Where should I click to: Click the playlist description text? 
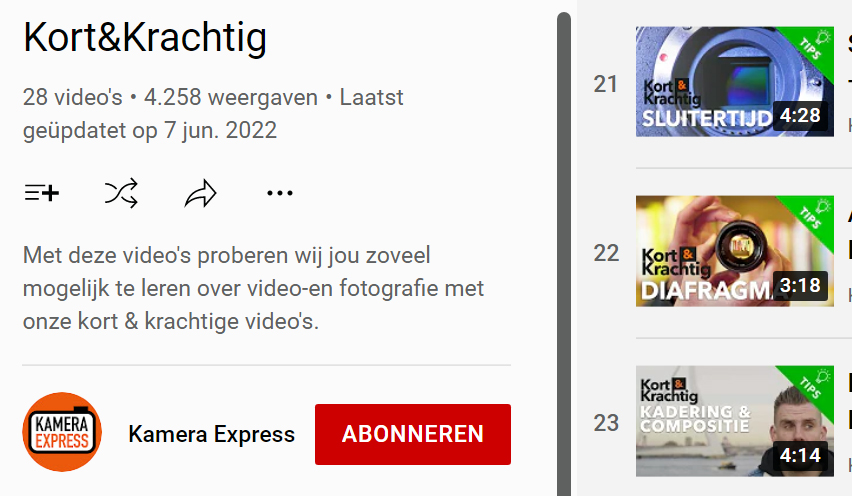point(253,288)
